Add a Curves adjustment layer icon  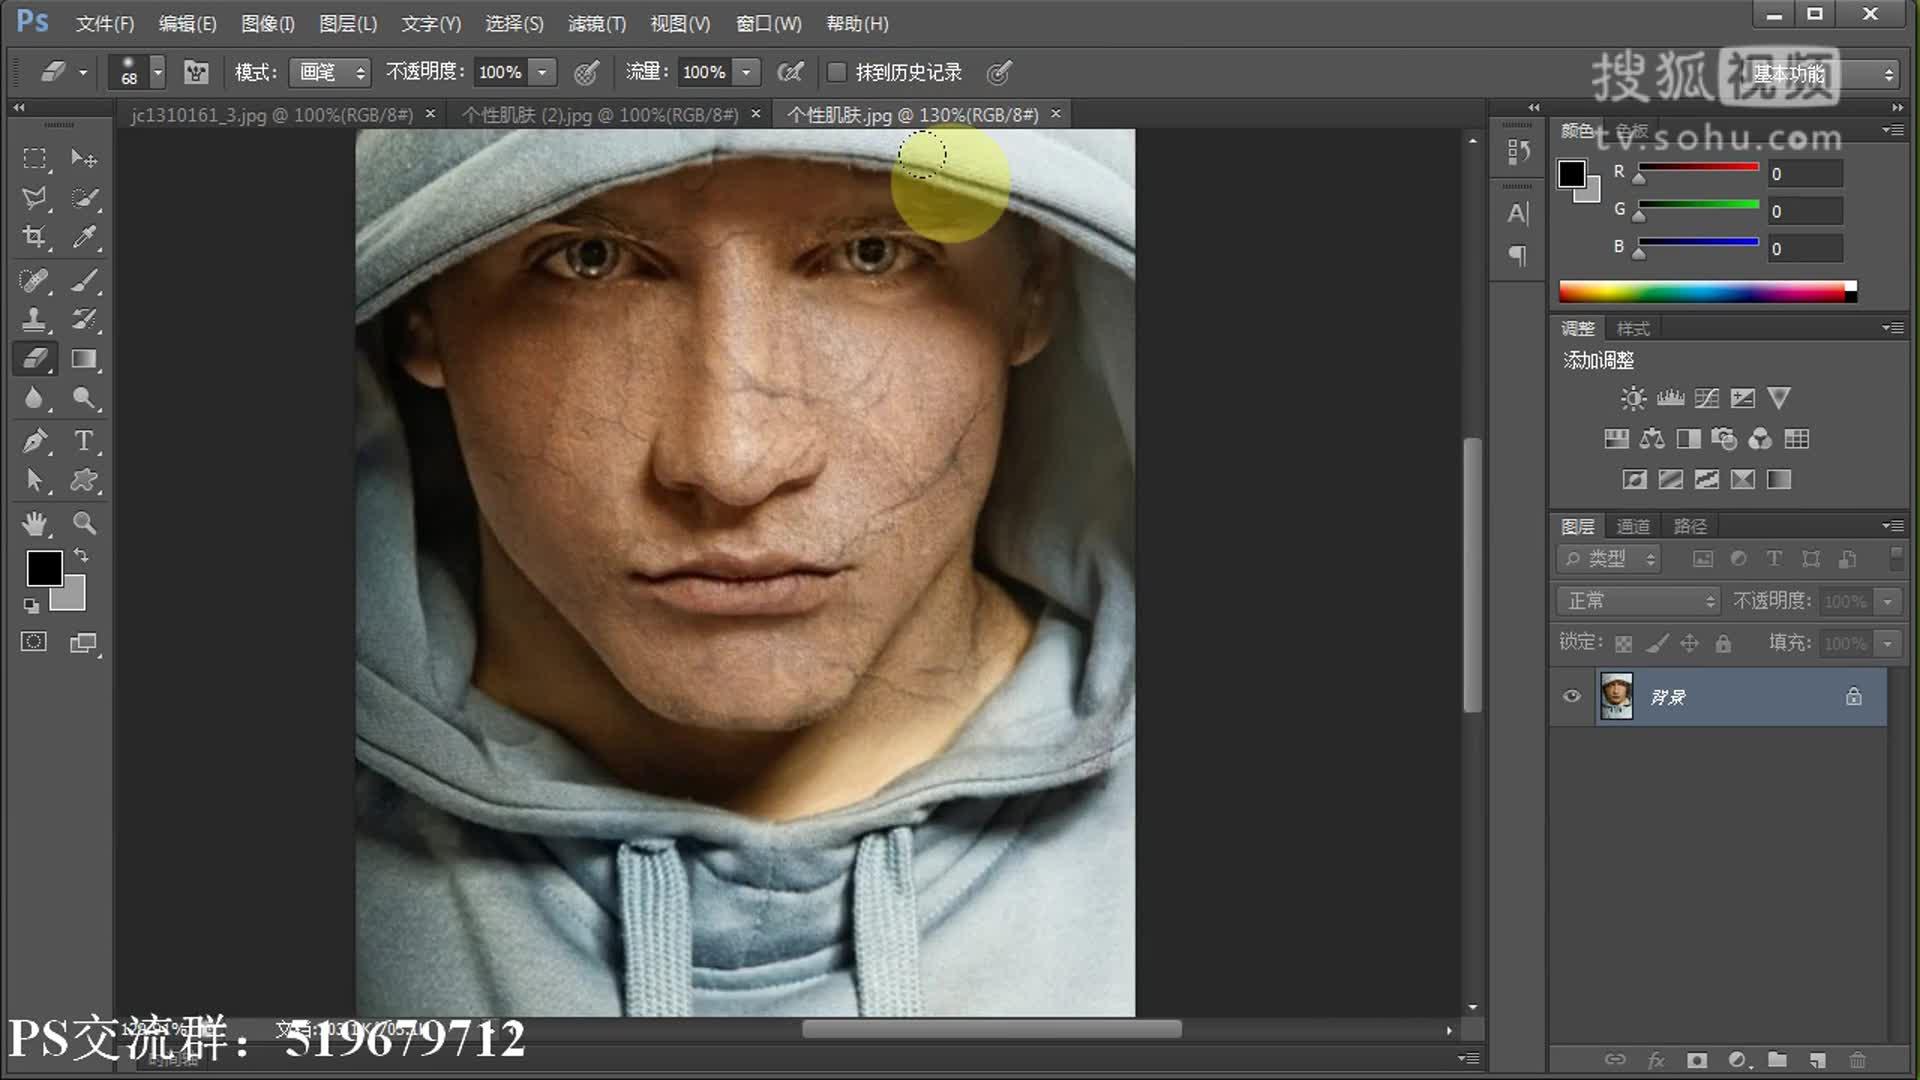coord(1706,399)
